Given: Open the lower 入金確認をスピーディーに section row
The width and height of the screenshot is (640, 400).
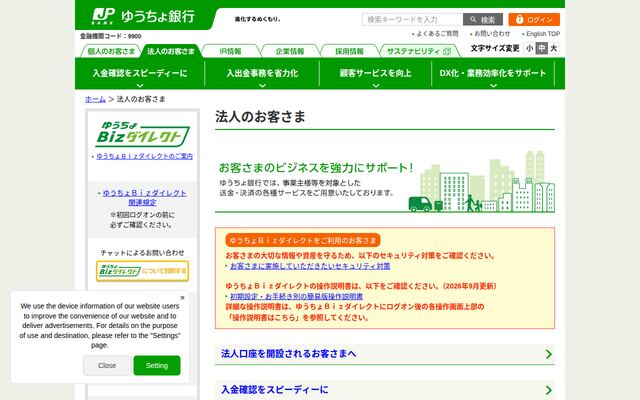Looking at the screenshot, I should coord(385,390).
